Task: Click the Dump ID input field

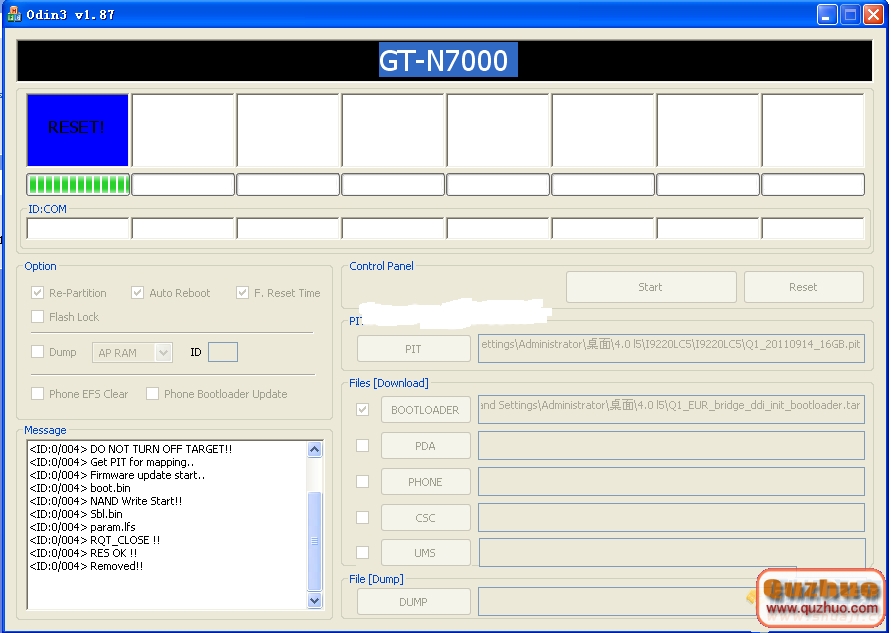Action: click(223, 352)
